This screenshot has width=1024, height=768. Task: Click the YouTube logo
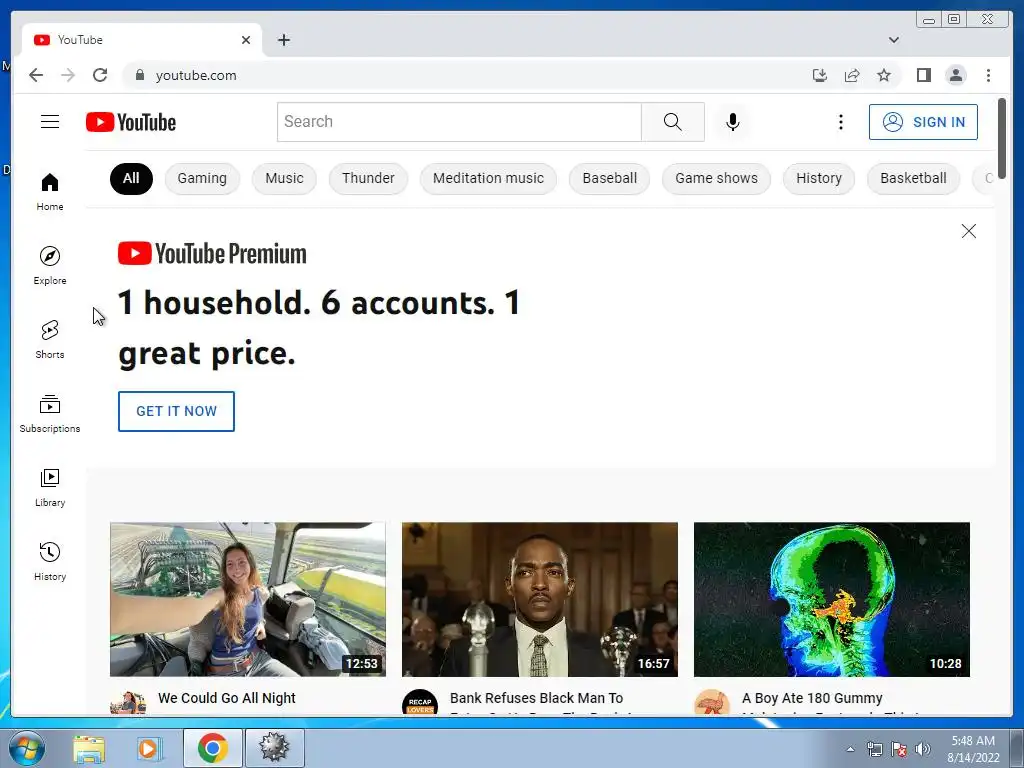click(131, 122)
